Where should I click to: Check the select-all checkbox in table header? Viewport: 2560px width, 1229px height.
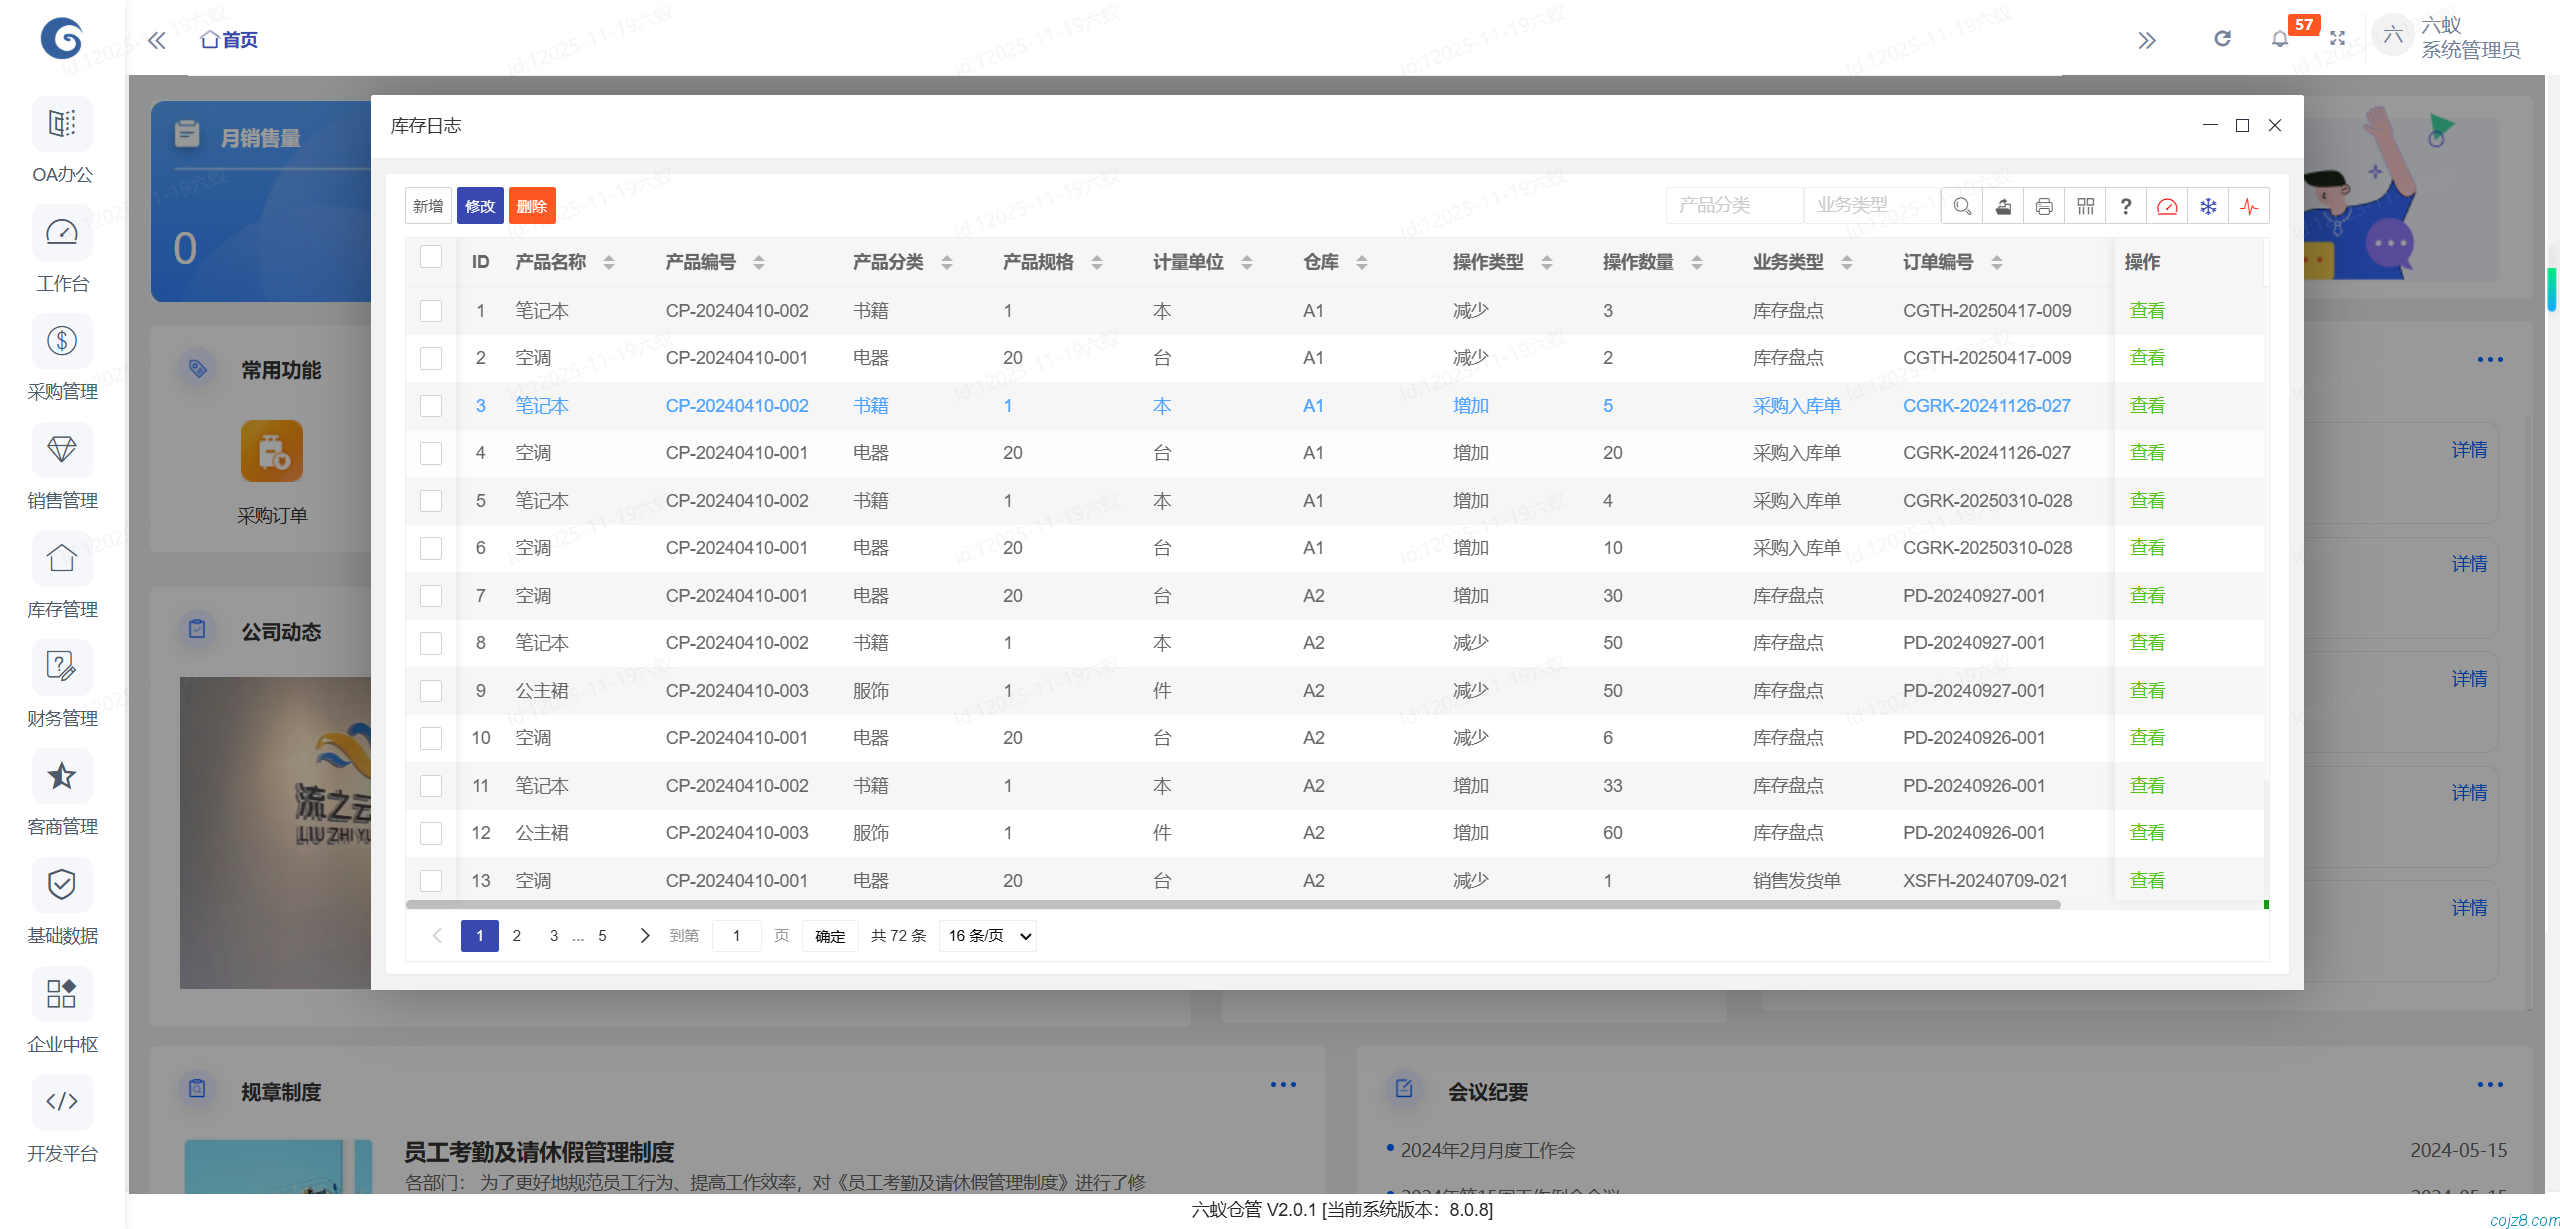431,257
